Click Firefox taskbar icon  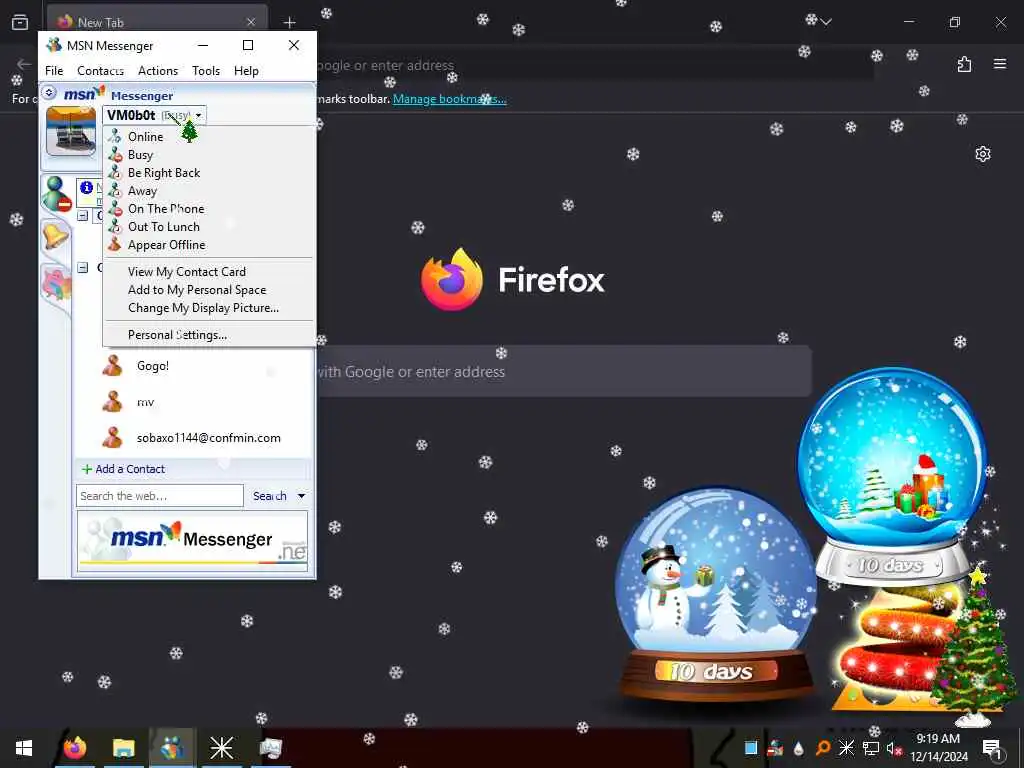click(x=74, y=748)
